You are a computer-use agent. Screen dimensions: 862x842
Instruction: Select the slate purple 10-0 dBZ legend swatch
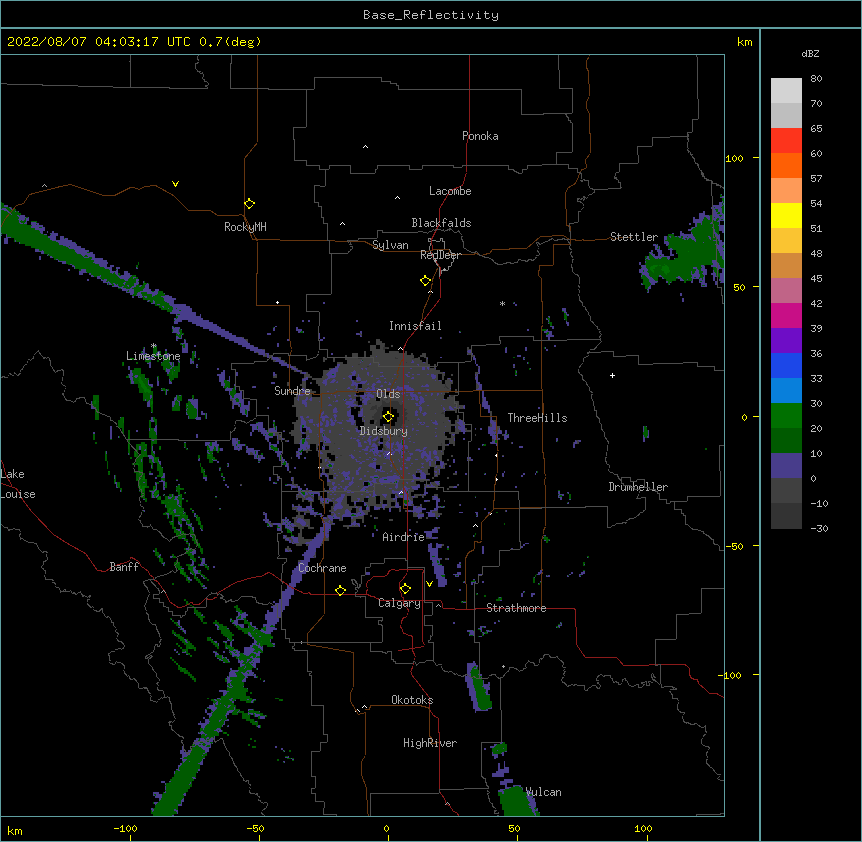pos(786,466)
